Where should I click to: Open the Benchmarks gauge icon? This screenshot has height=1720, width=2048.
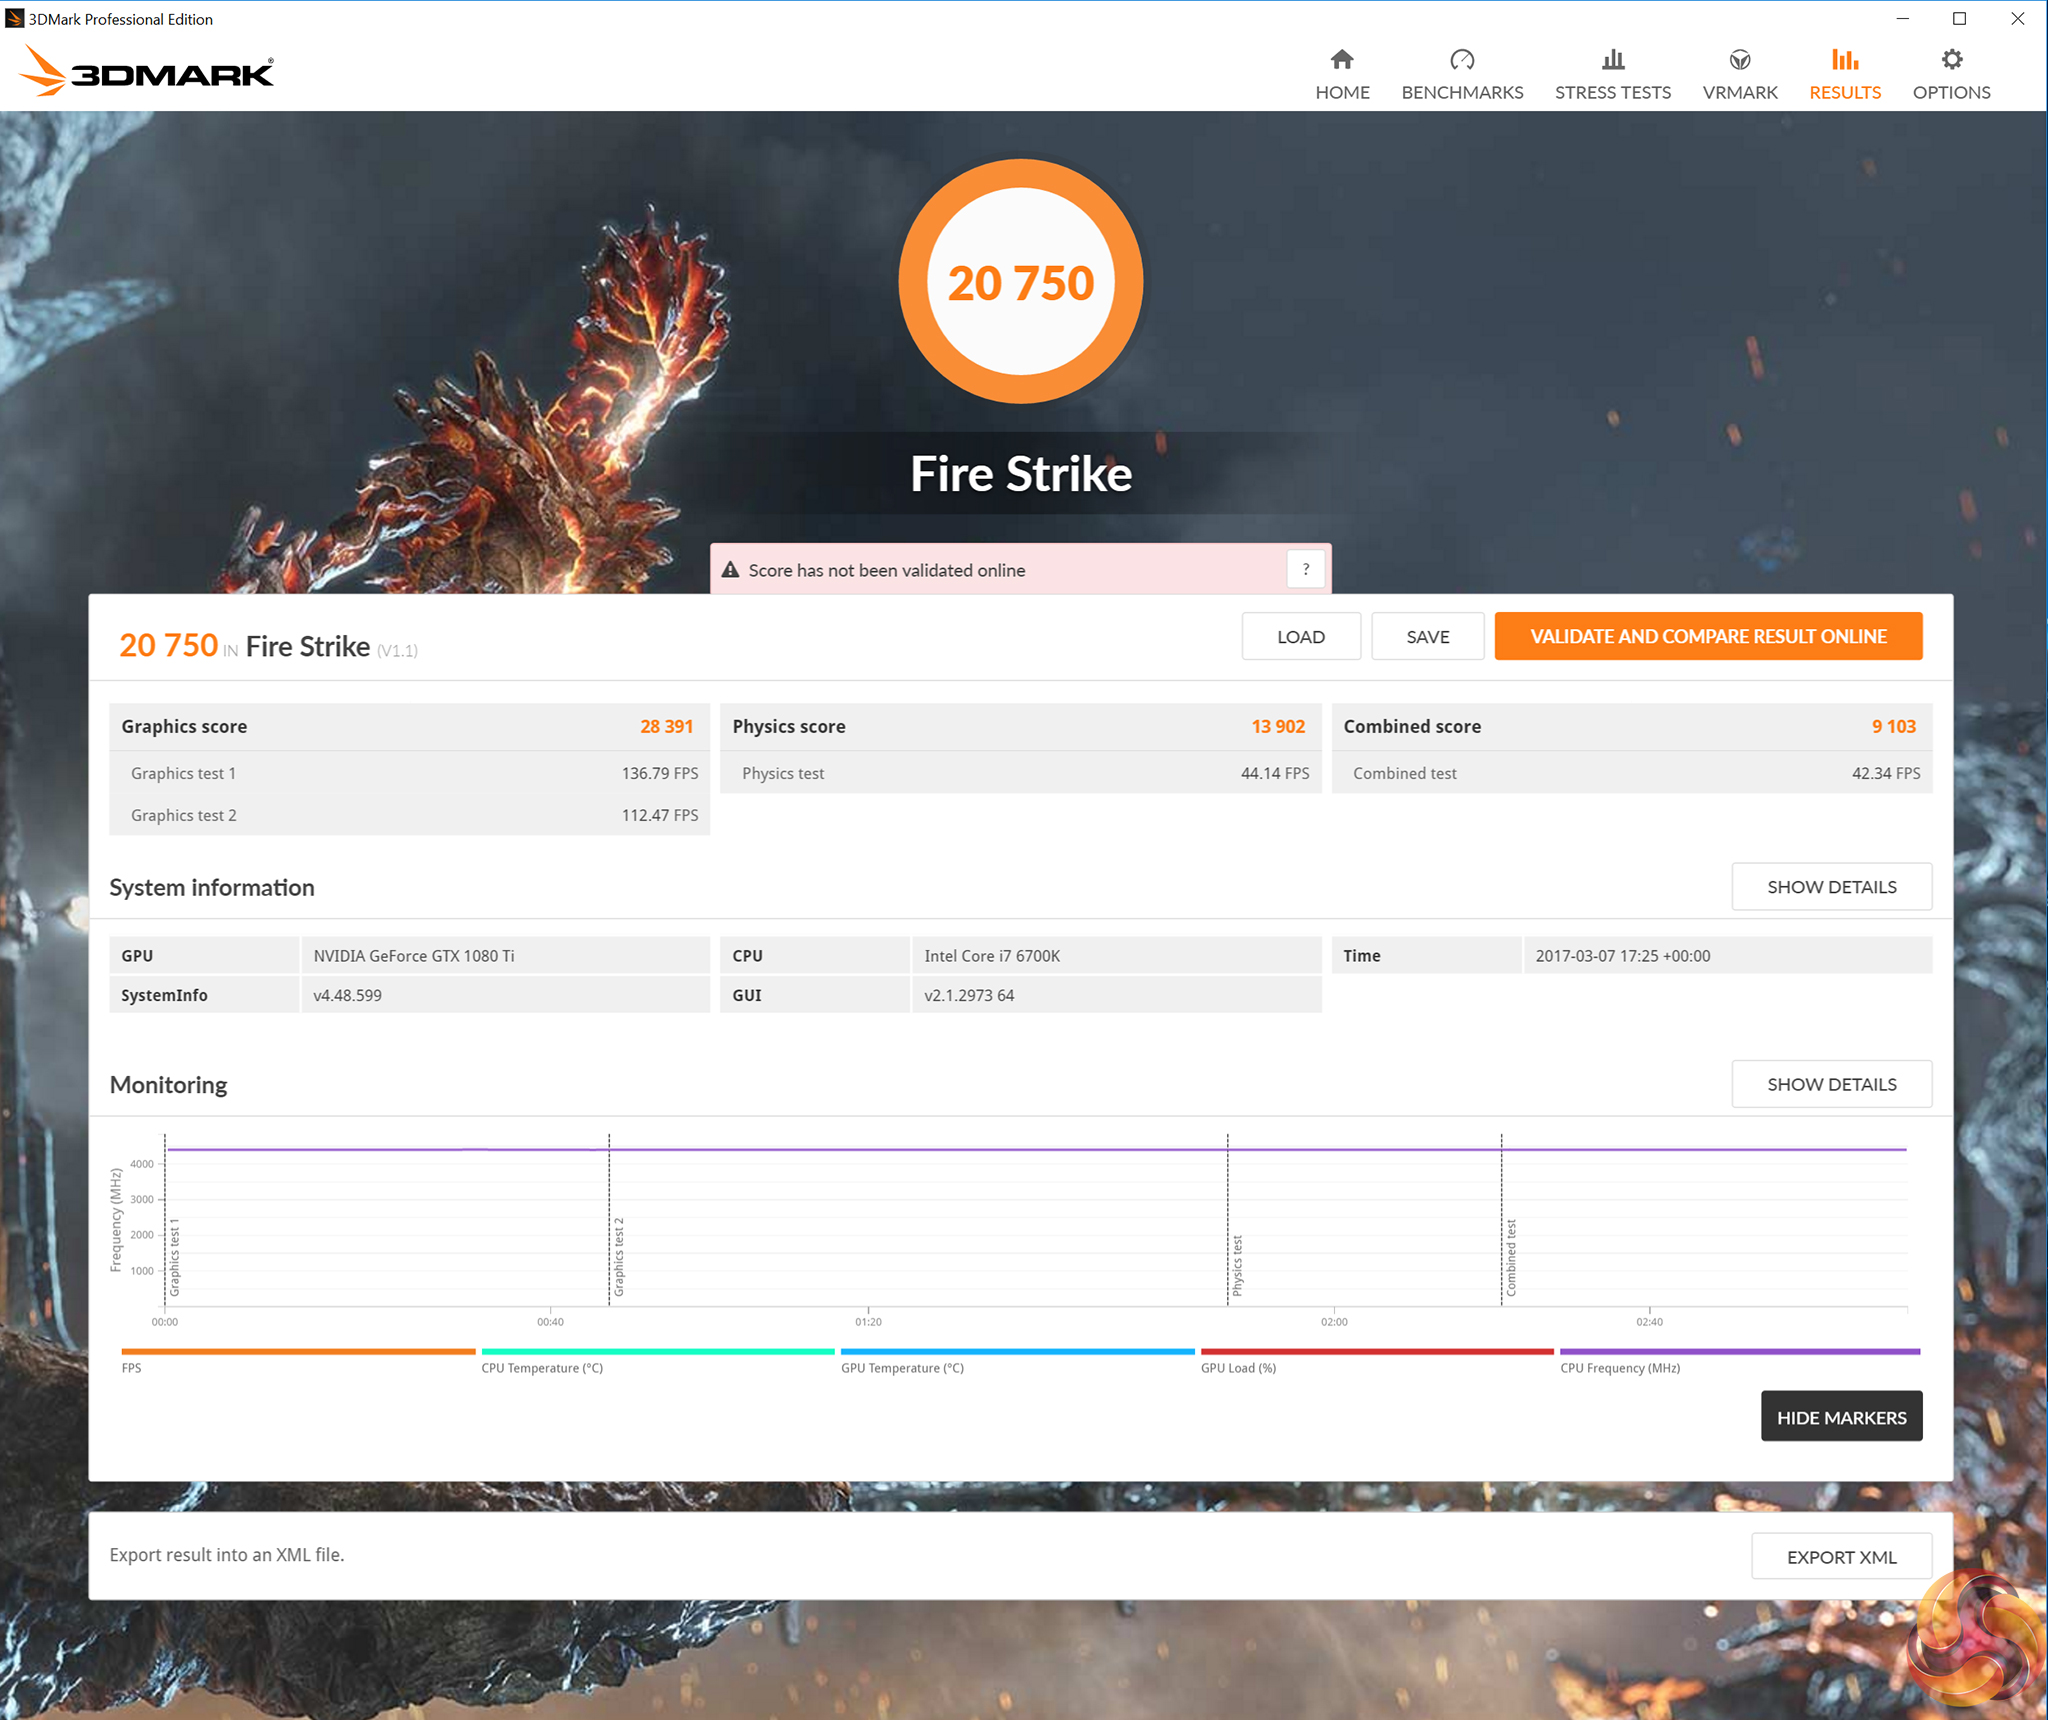click(x=1461, y=60)
